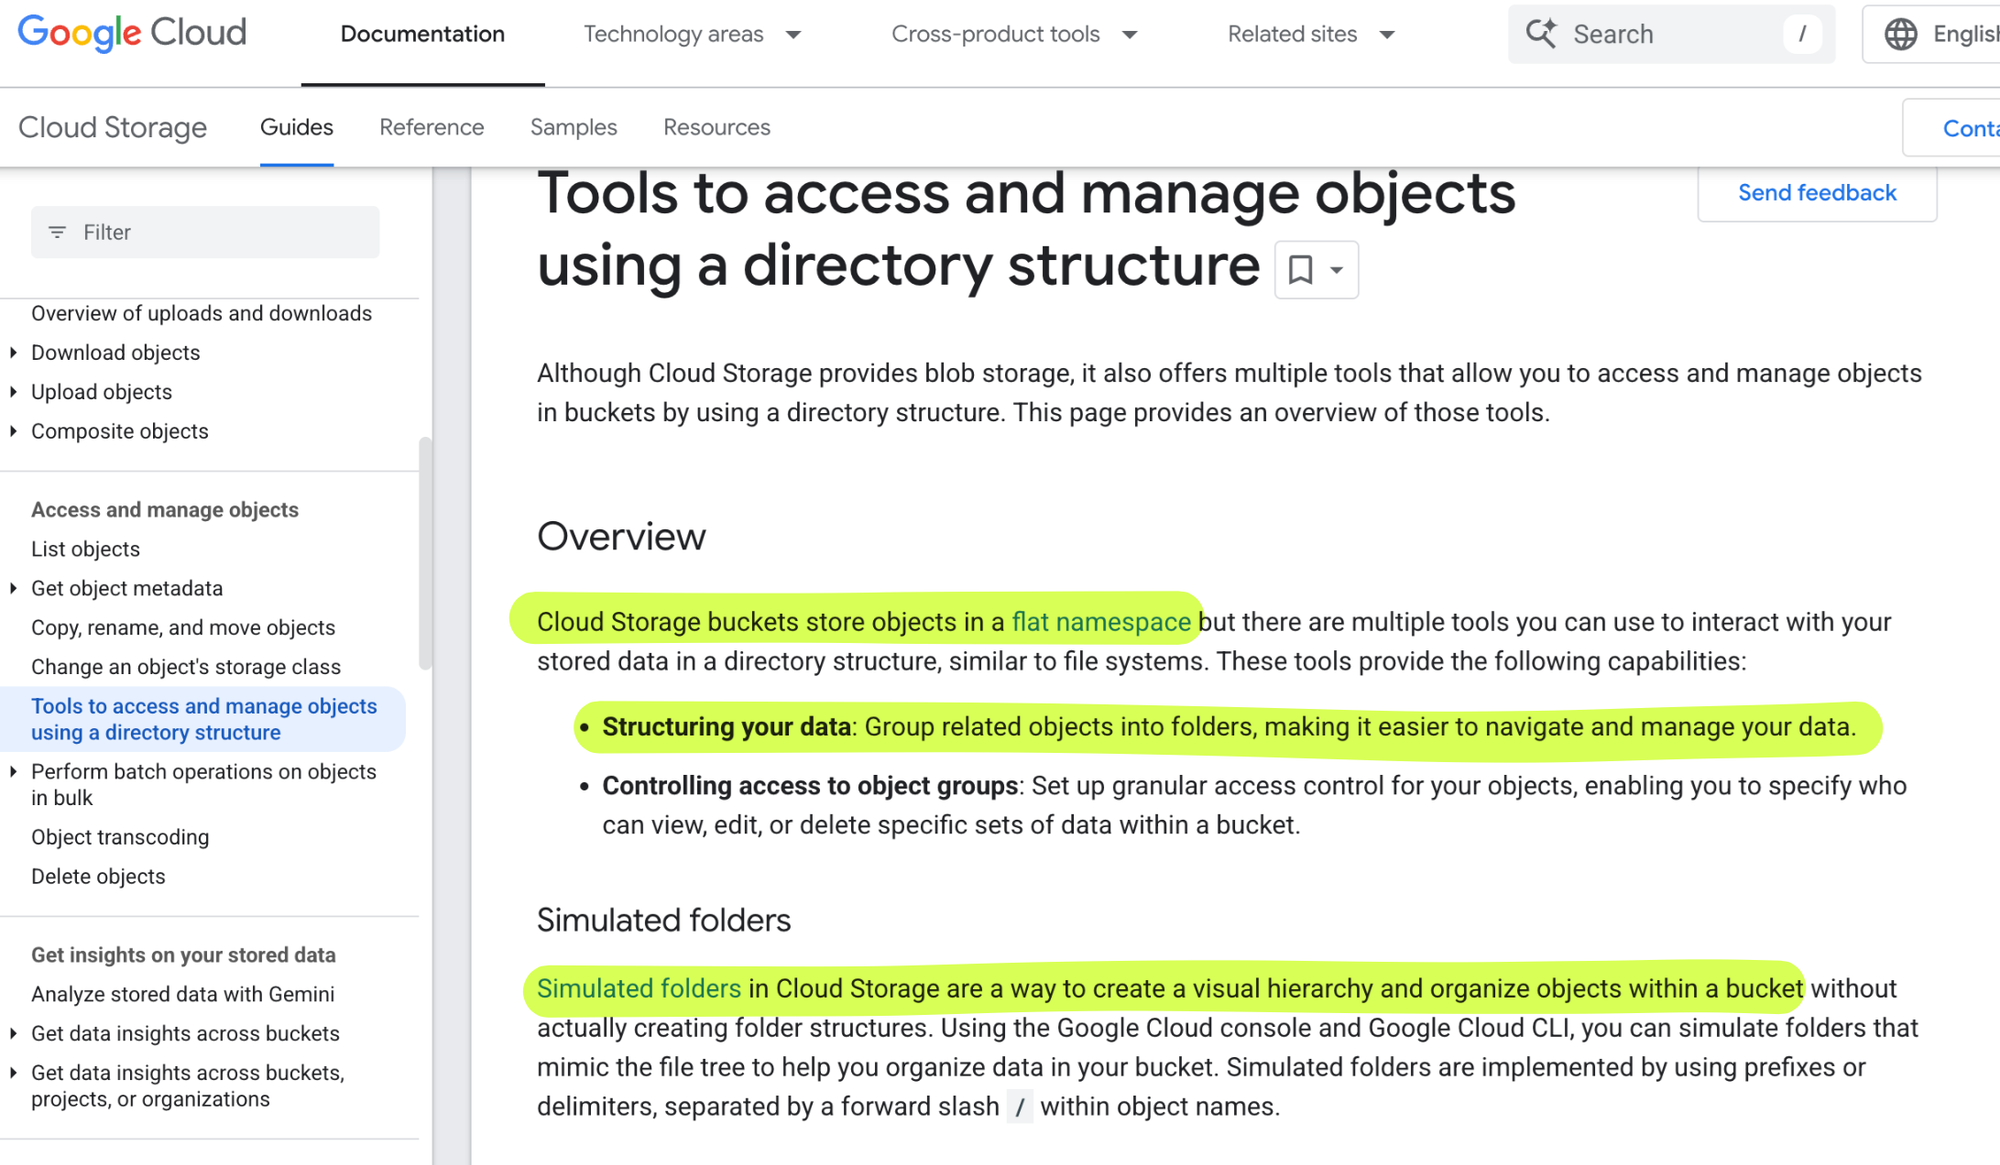Image resolution: width=2000 pixels, height=1165 pixels.
Task: Follow the flat namespace link
Action: click(1101, 622)
